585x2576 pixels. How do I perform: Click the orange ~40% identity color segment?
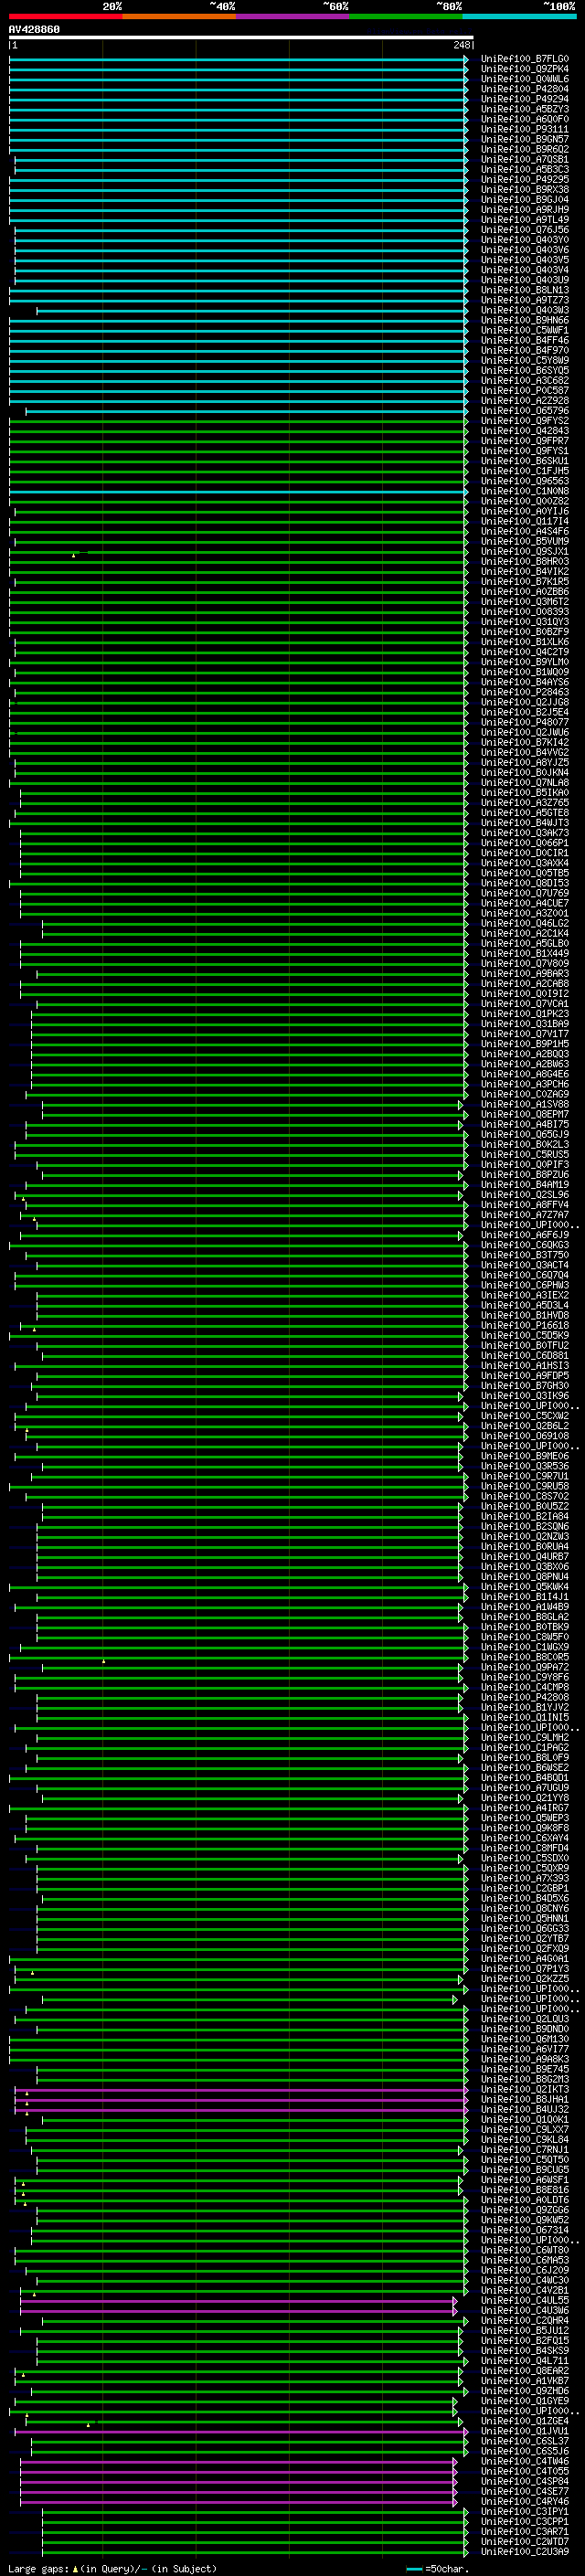click(x=179, y=16)
